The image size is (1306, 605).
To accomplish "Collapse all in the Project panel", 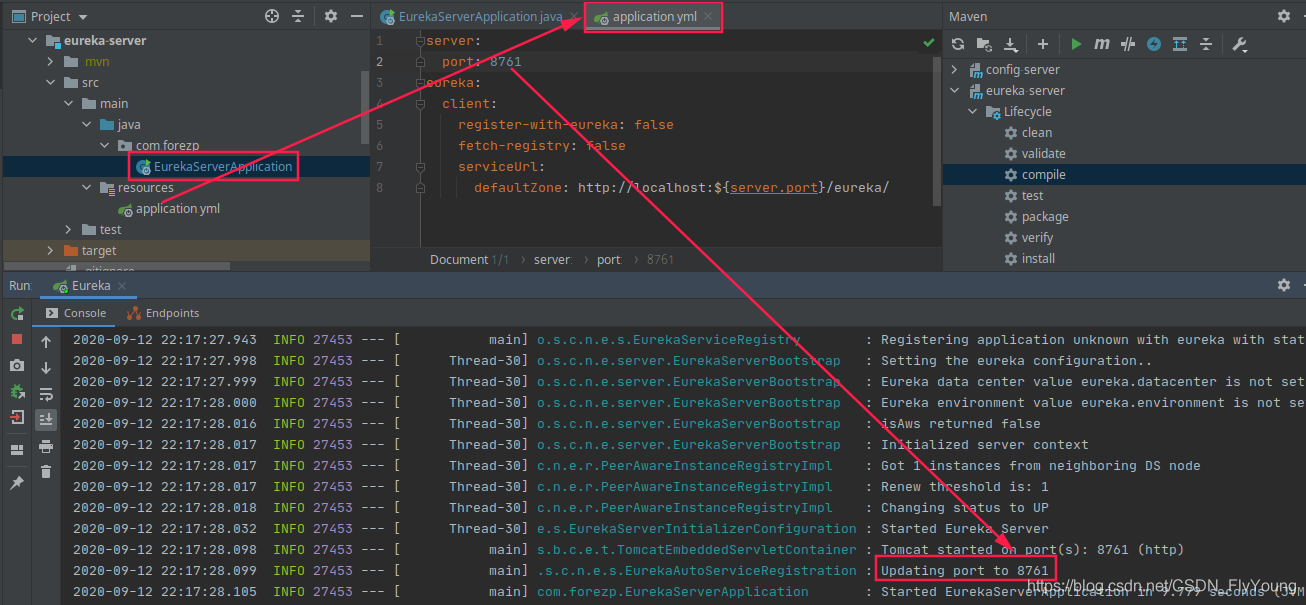I will click(298, 16).
